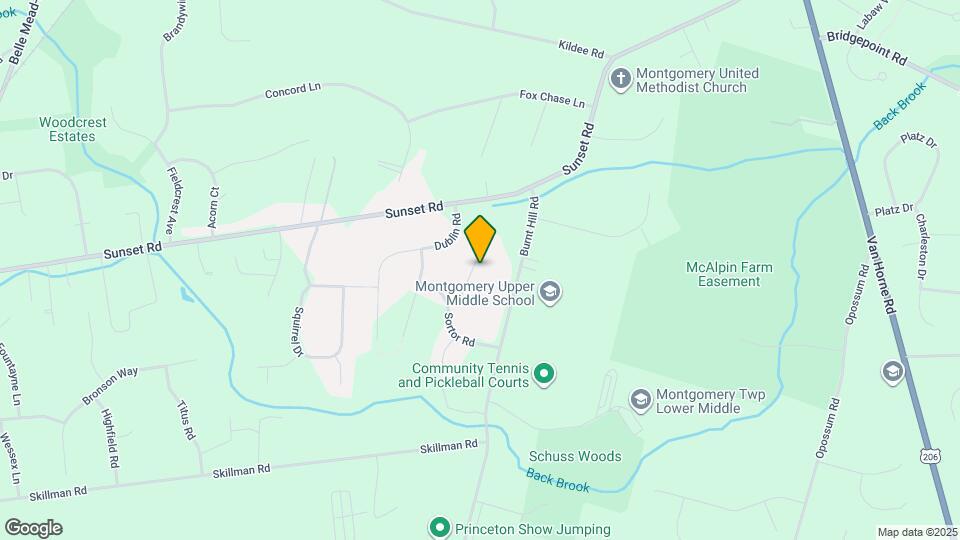Image resolution: width=960 pixels, height=540 pixels.
Task: Click the Route 206 highway shield
Action: tap(929, 455)
